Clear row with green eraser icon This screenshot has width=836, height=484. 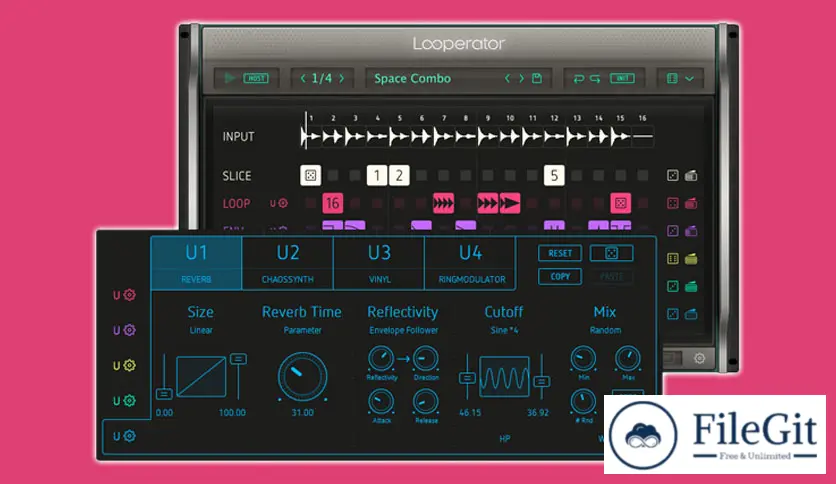[x=691, y=286]
